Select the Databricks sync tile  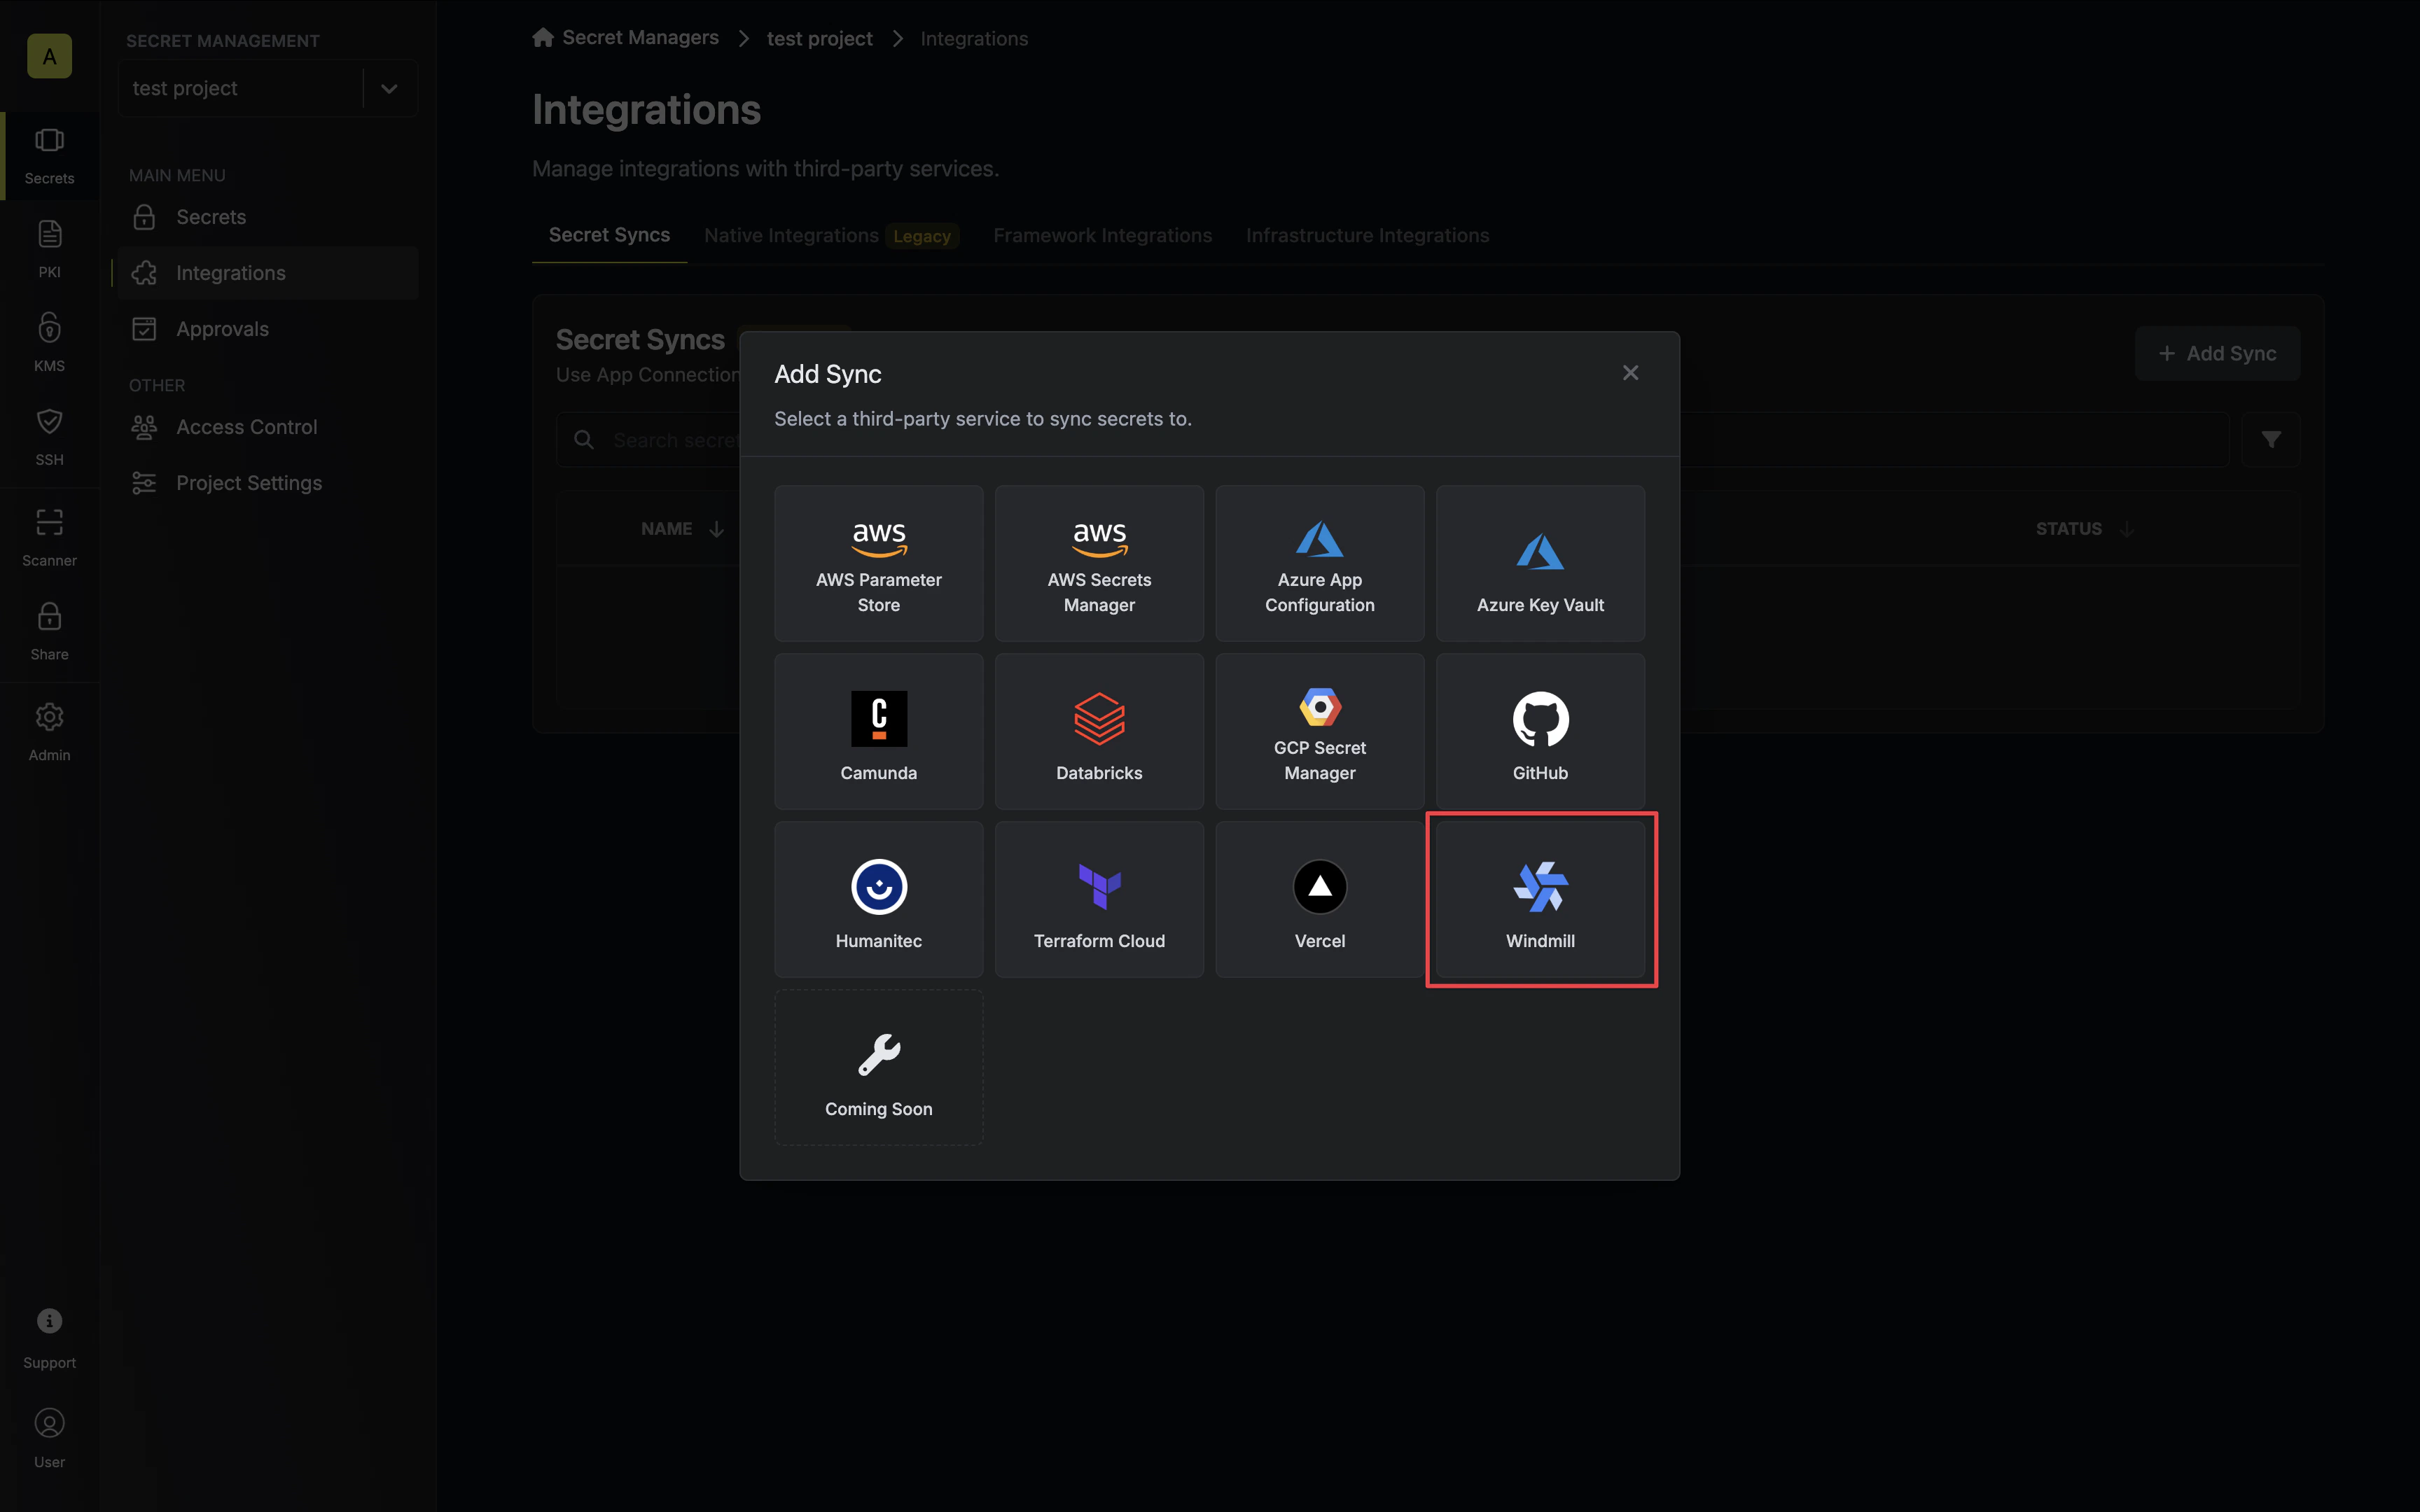[x=1099, y=731]
